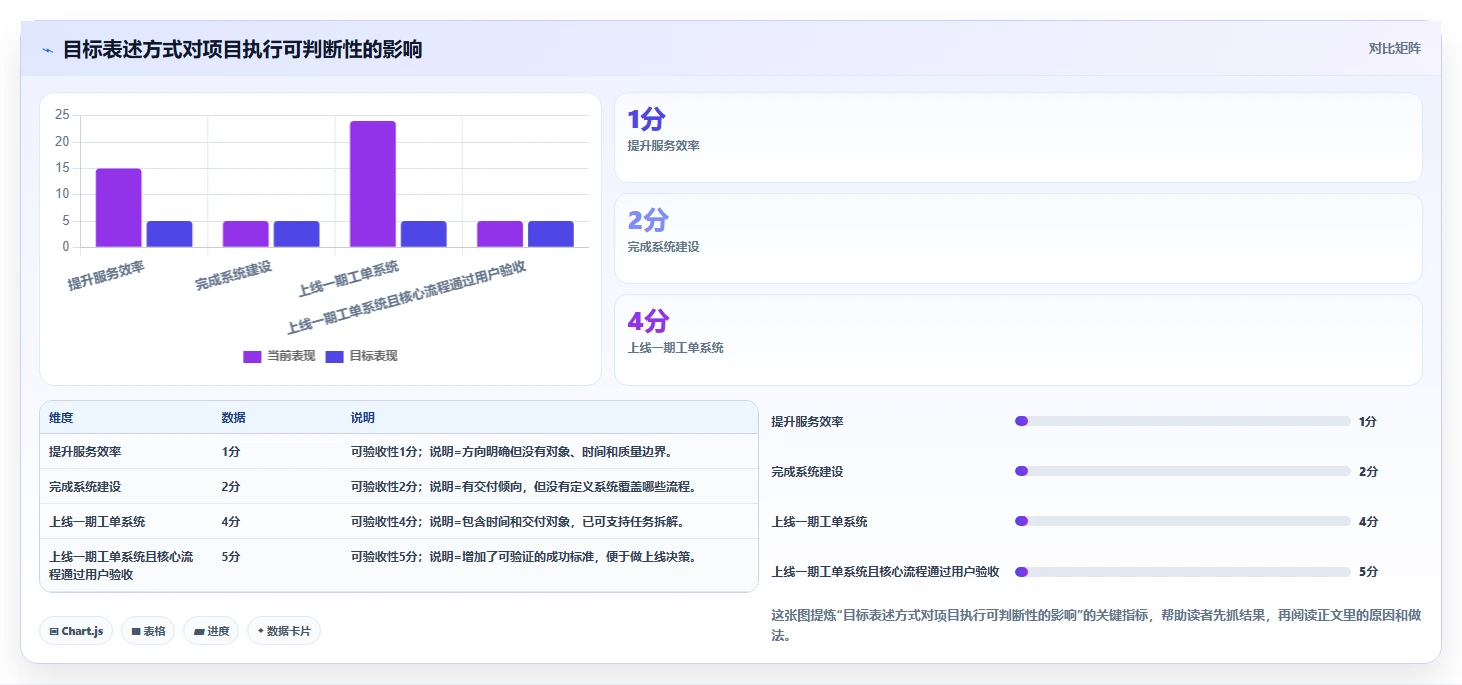Click the progress bar for 提升服务效率
The width and height of the screenshot is (1462, 685).
point(1183,421)
